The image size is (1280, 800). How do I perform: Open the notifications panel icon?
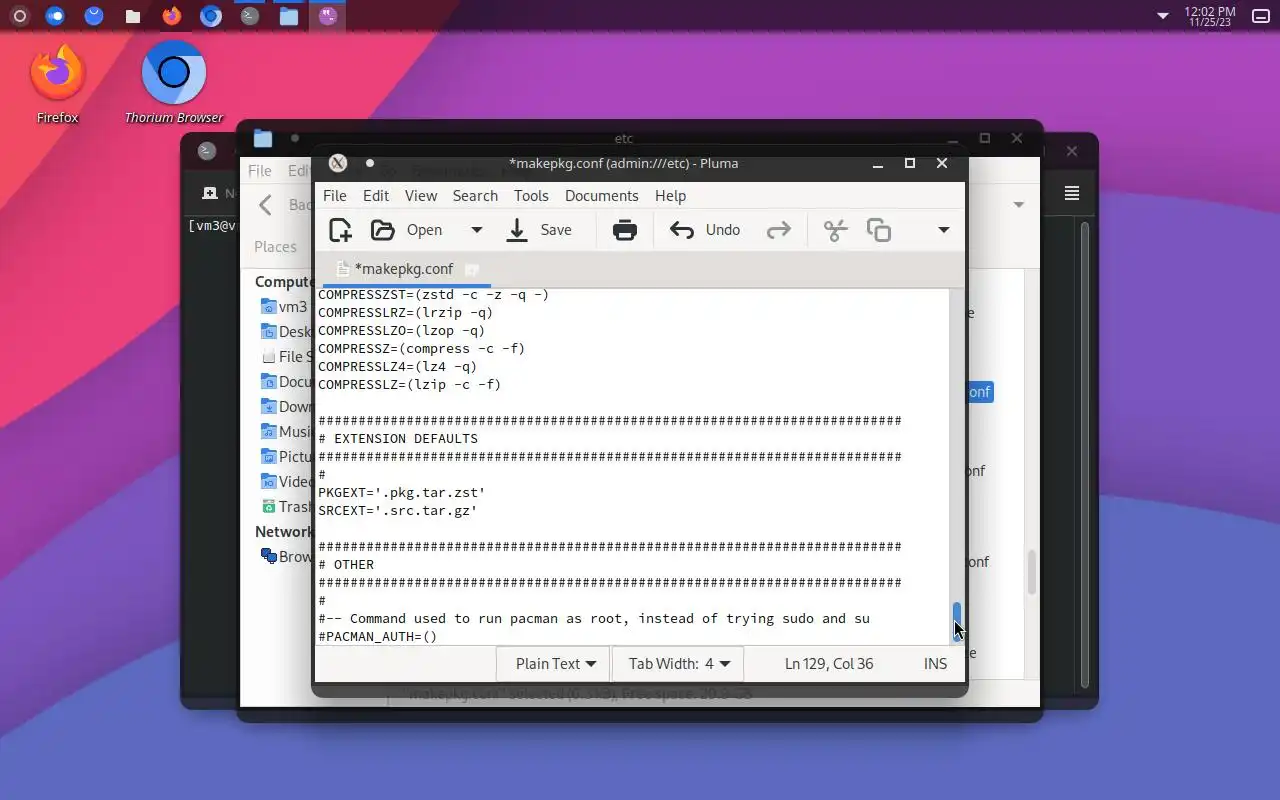(1260, 16)
